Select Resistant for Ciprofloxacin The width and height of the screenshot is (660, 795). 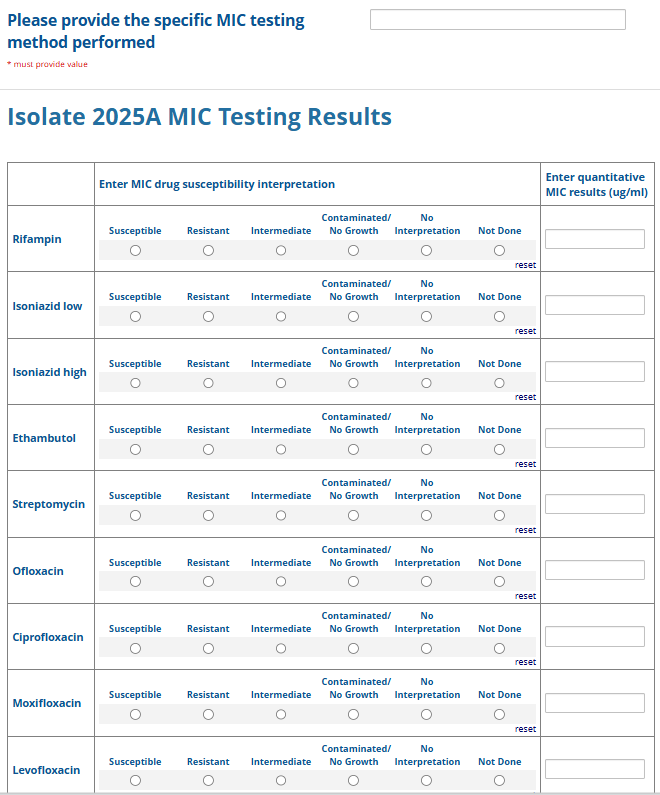(x=208, y=648)
